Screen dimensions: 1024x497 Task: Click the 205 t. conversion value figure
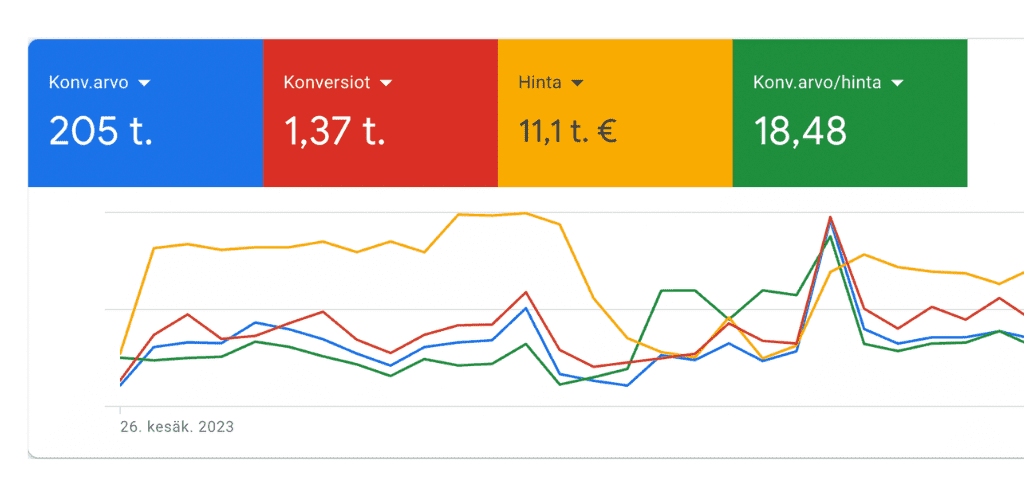[100, 131]
